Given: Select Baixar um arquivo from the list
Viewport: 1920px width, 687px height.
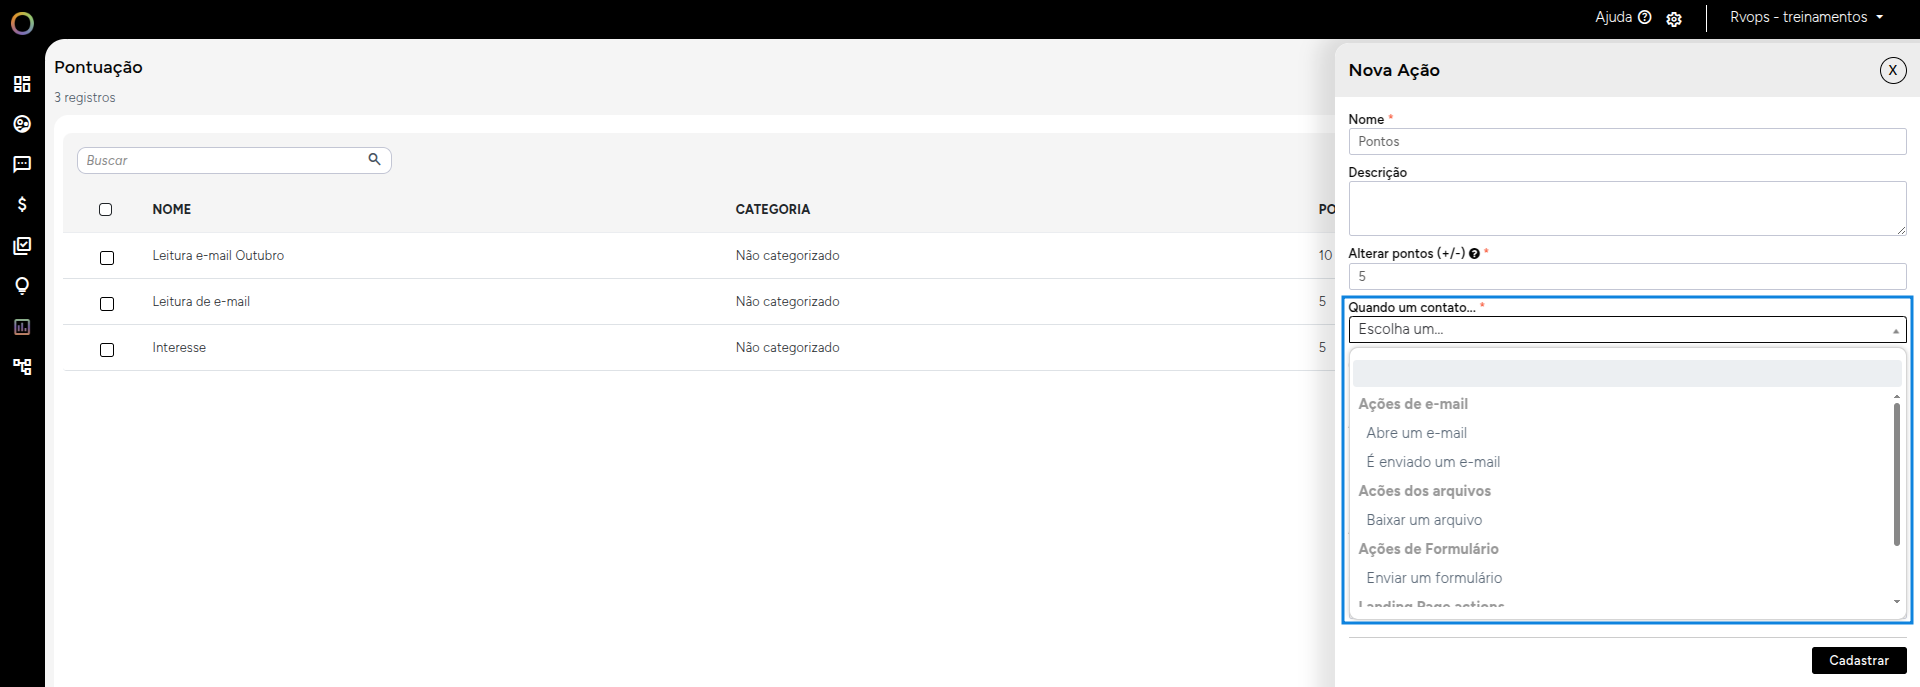Looking at the screenshot, I should pos(1424,520).
